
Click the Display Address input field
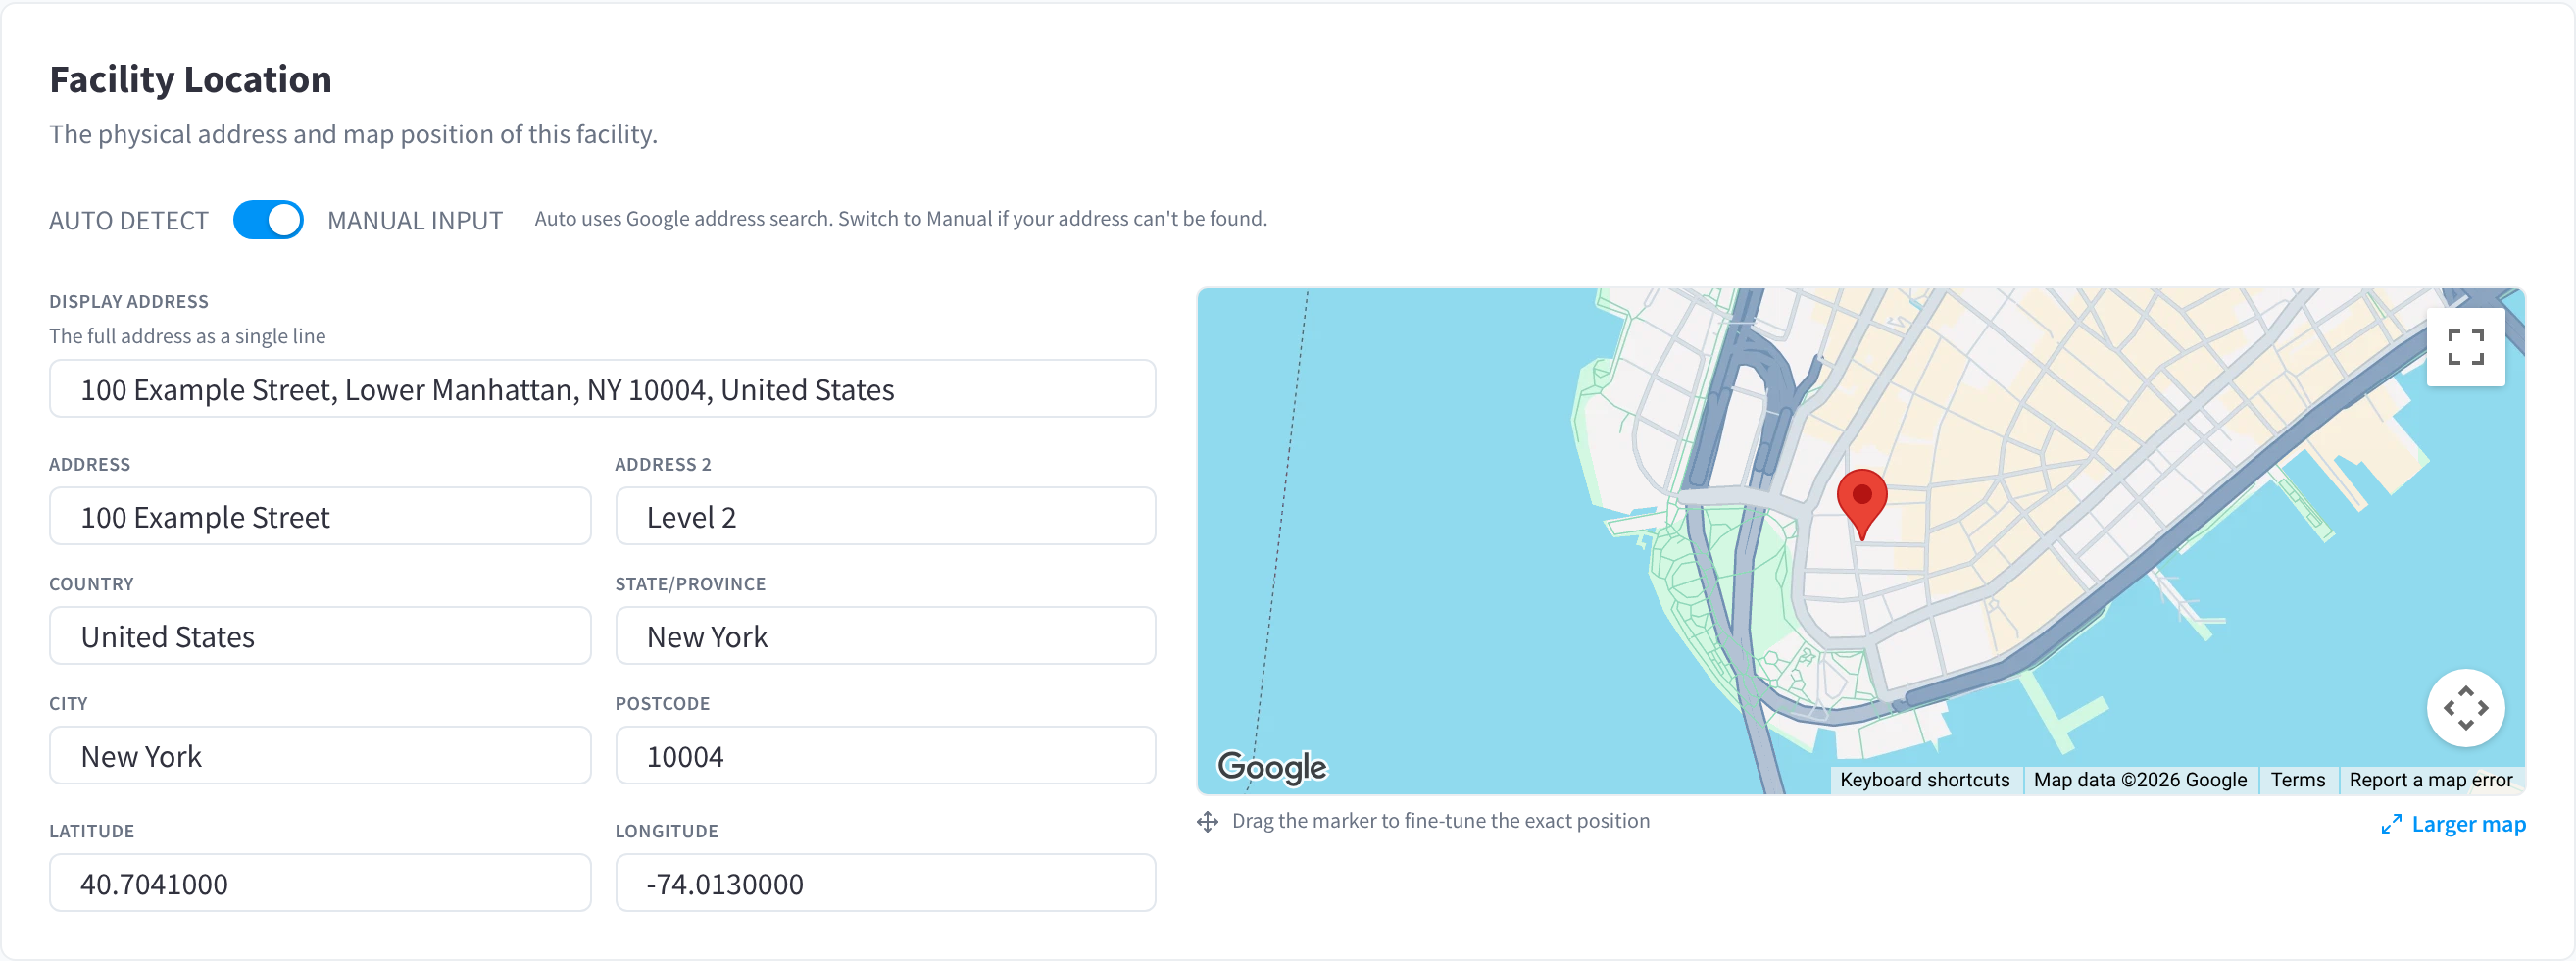[603, 389]
